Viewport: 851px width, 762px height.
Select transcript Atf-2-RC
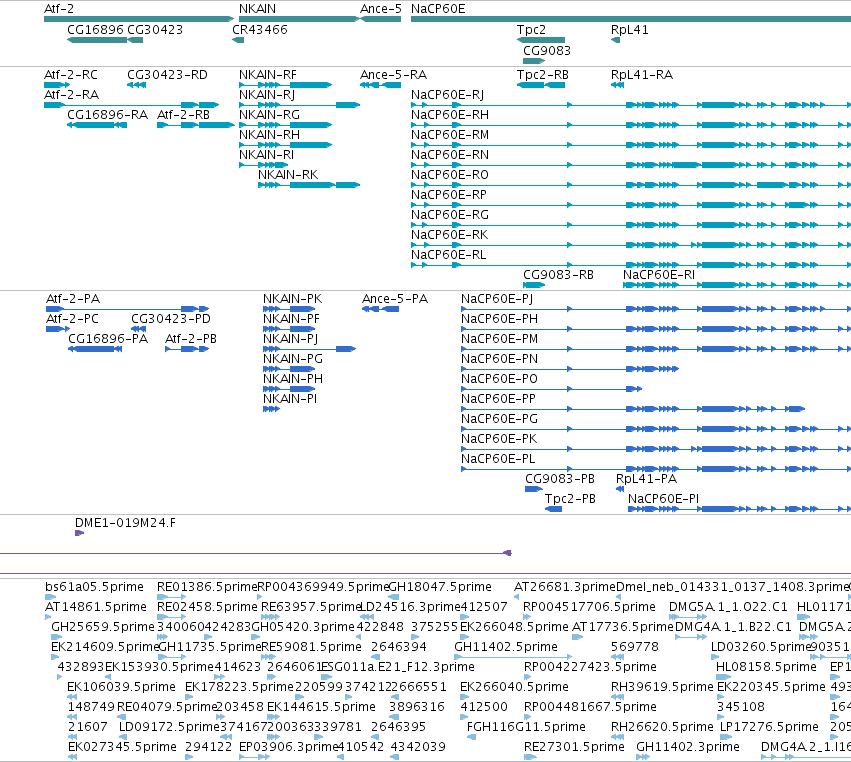pyautogui.click(x=71, y=75)
